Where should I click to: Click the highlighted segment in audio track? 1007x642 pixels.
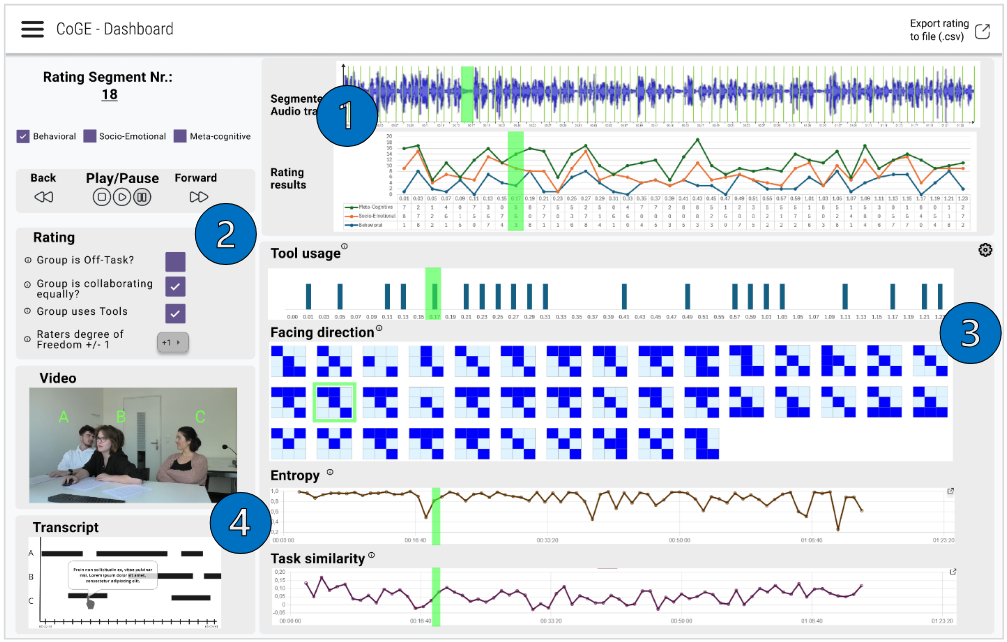pos(468,94)
